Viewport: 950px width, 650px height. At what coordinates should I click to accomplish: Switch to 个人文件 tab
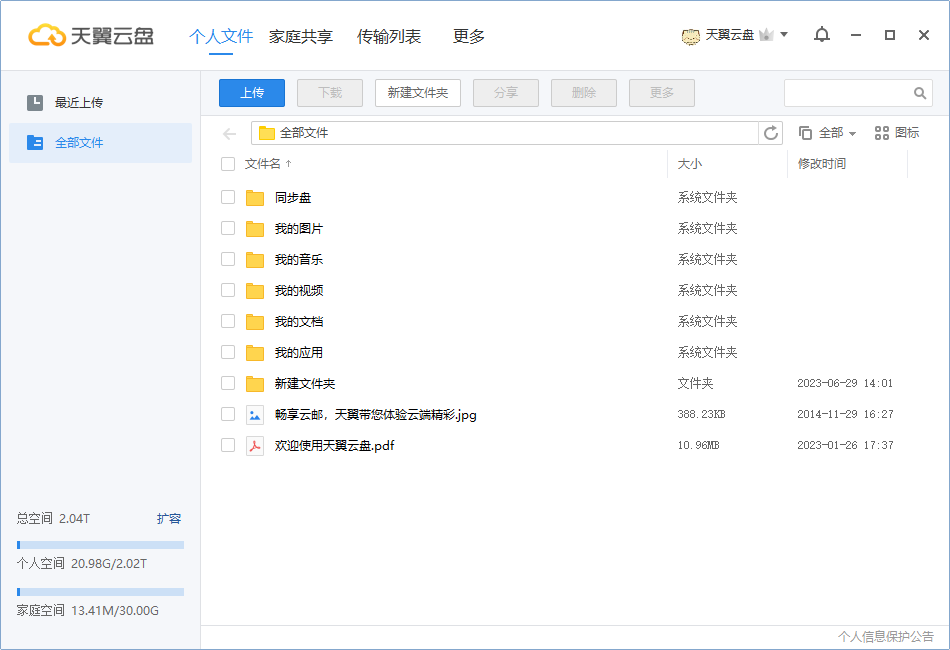221,36
